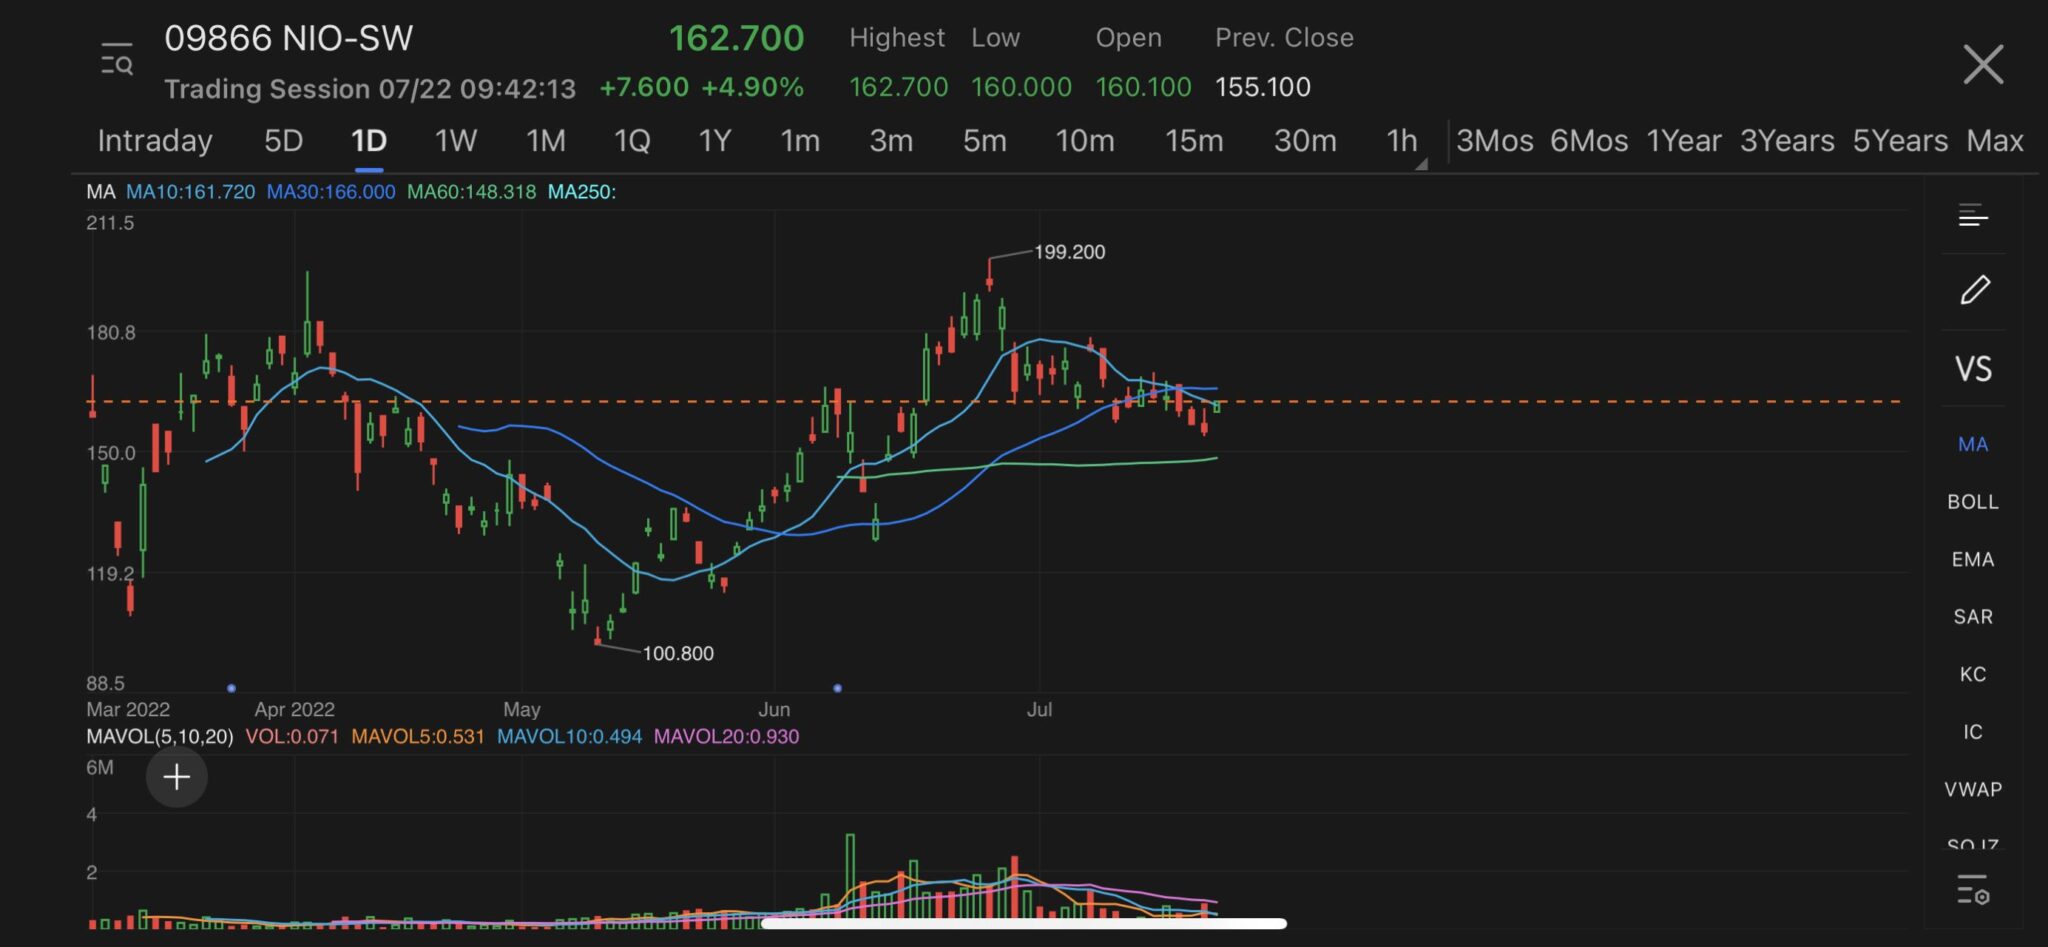2048x947 pixels.
Task: Select the 3m minute chart tab
Action: (x=891, y=141)
